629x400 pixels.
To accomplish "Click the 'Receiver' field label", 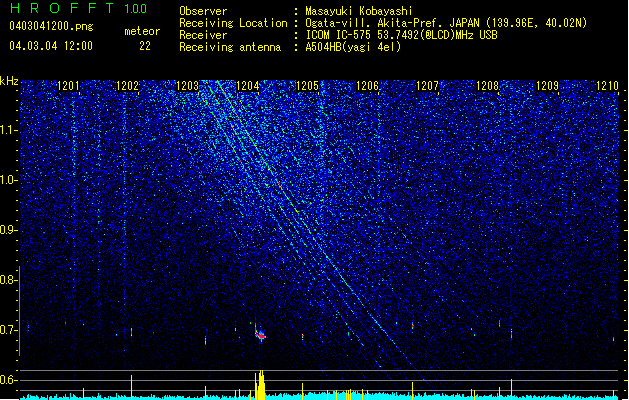I will [x=203, y=35].
